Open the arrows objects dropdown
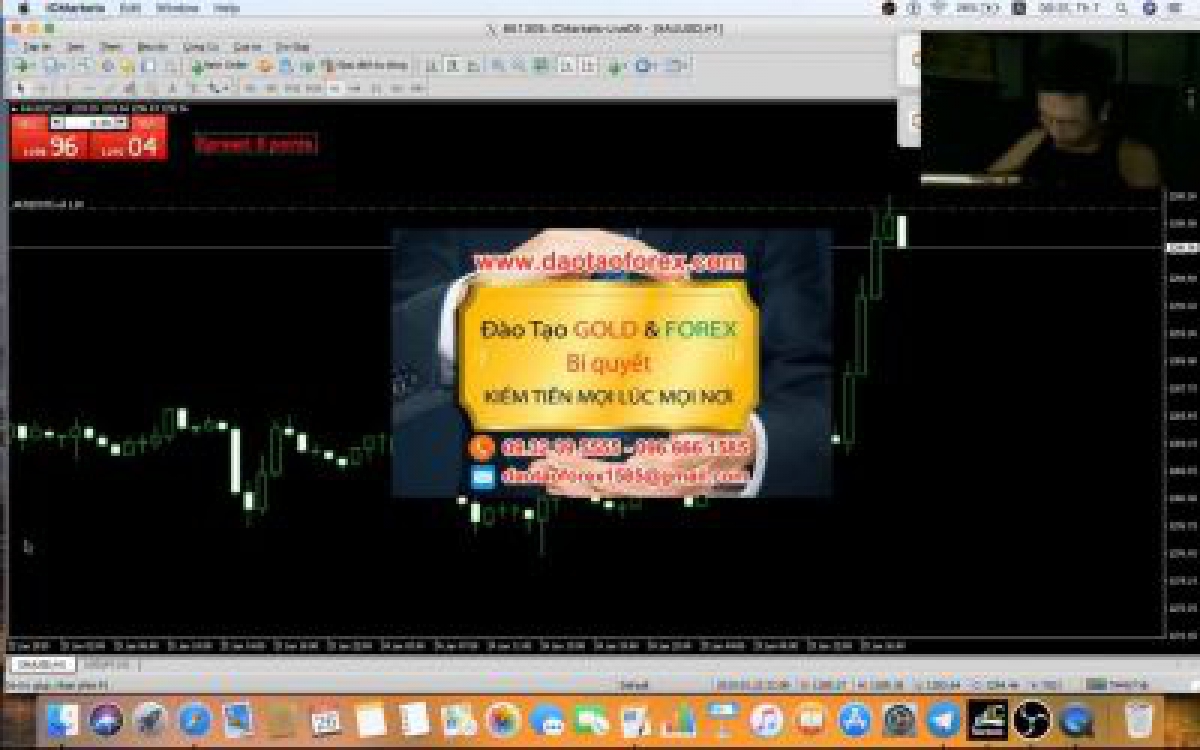 pyautogui.click(x=218, y=88)
